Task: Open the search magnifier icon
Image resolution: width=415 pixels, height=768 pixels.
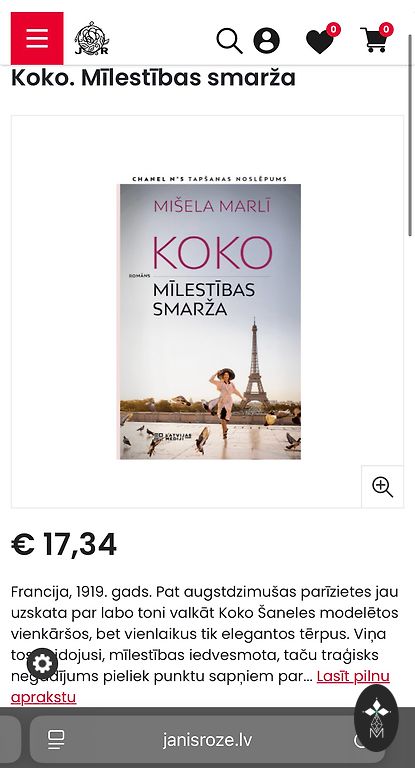Action: point(229,41)
